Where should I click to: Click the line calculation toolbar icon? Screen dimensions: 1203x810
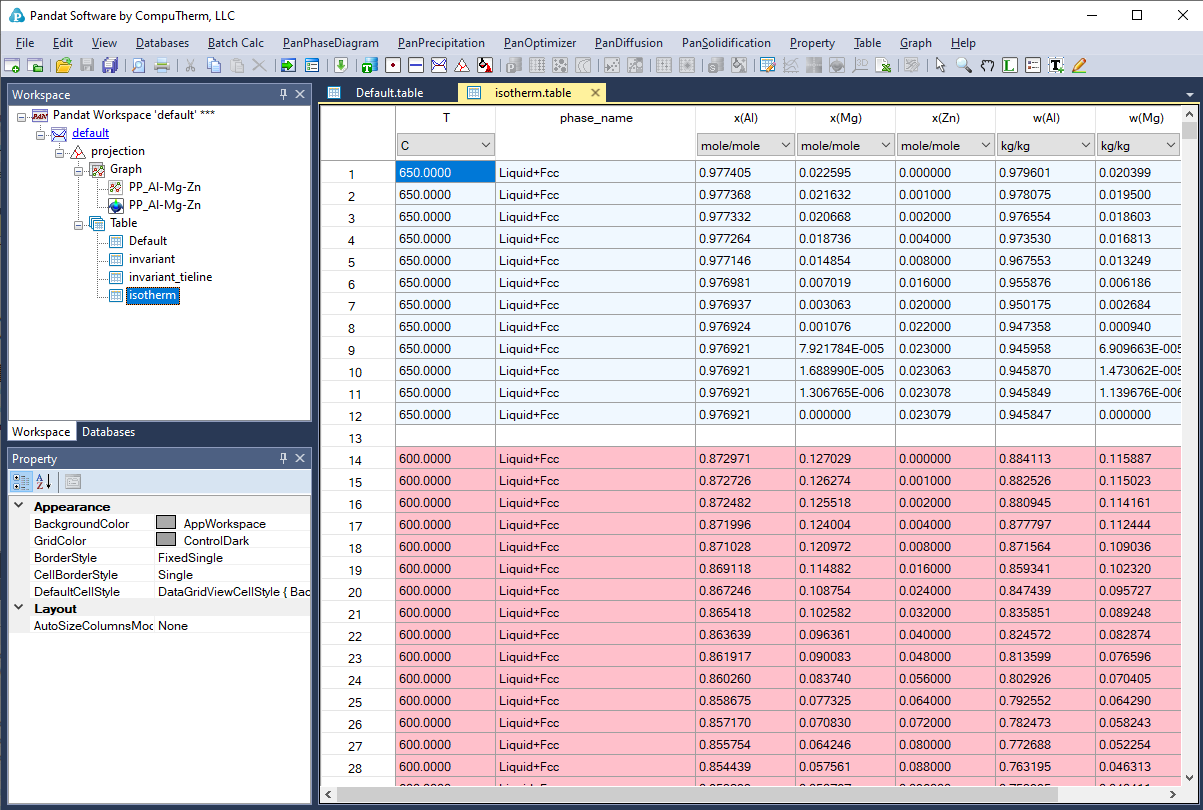[415, 66]
